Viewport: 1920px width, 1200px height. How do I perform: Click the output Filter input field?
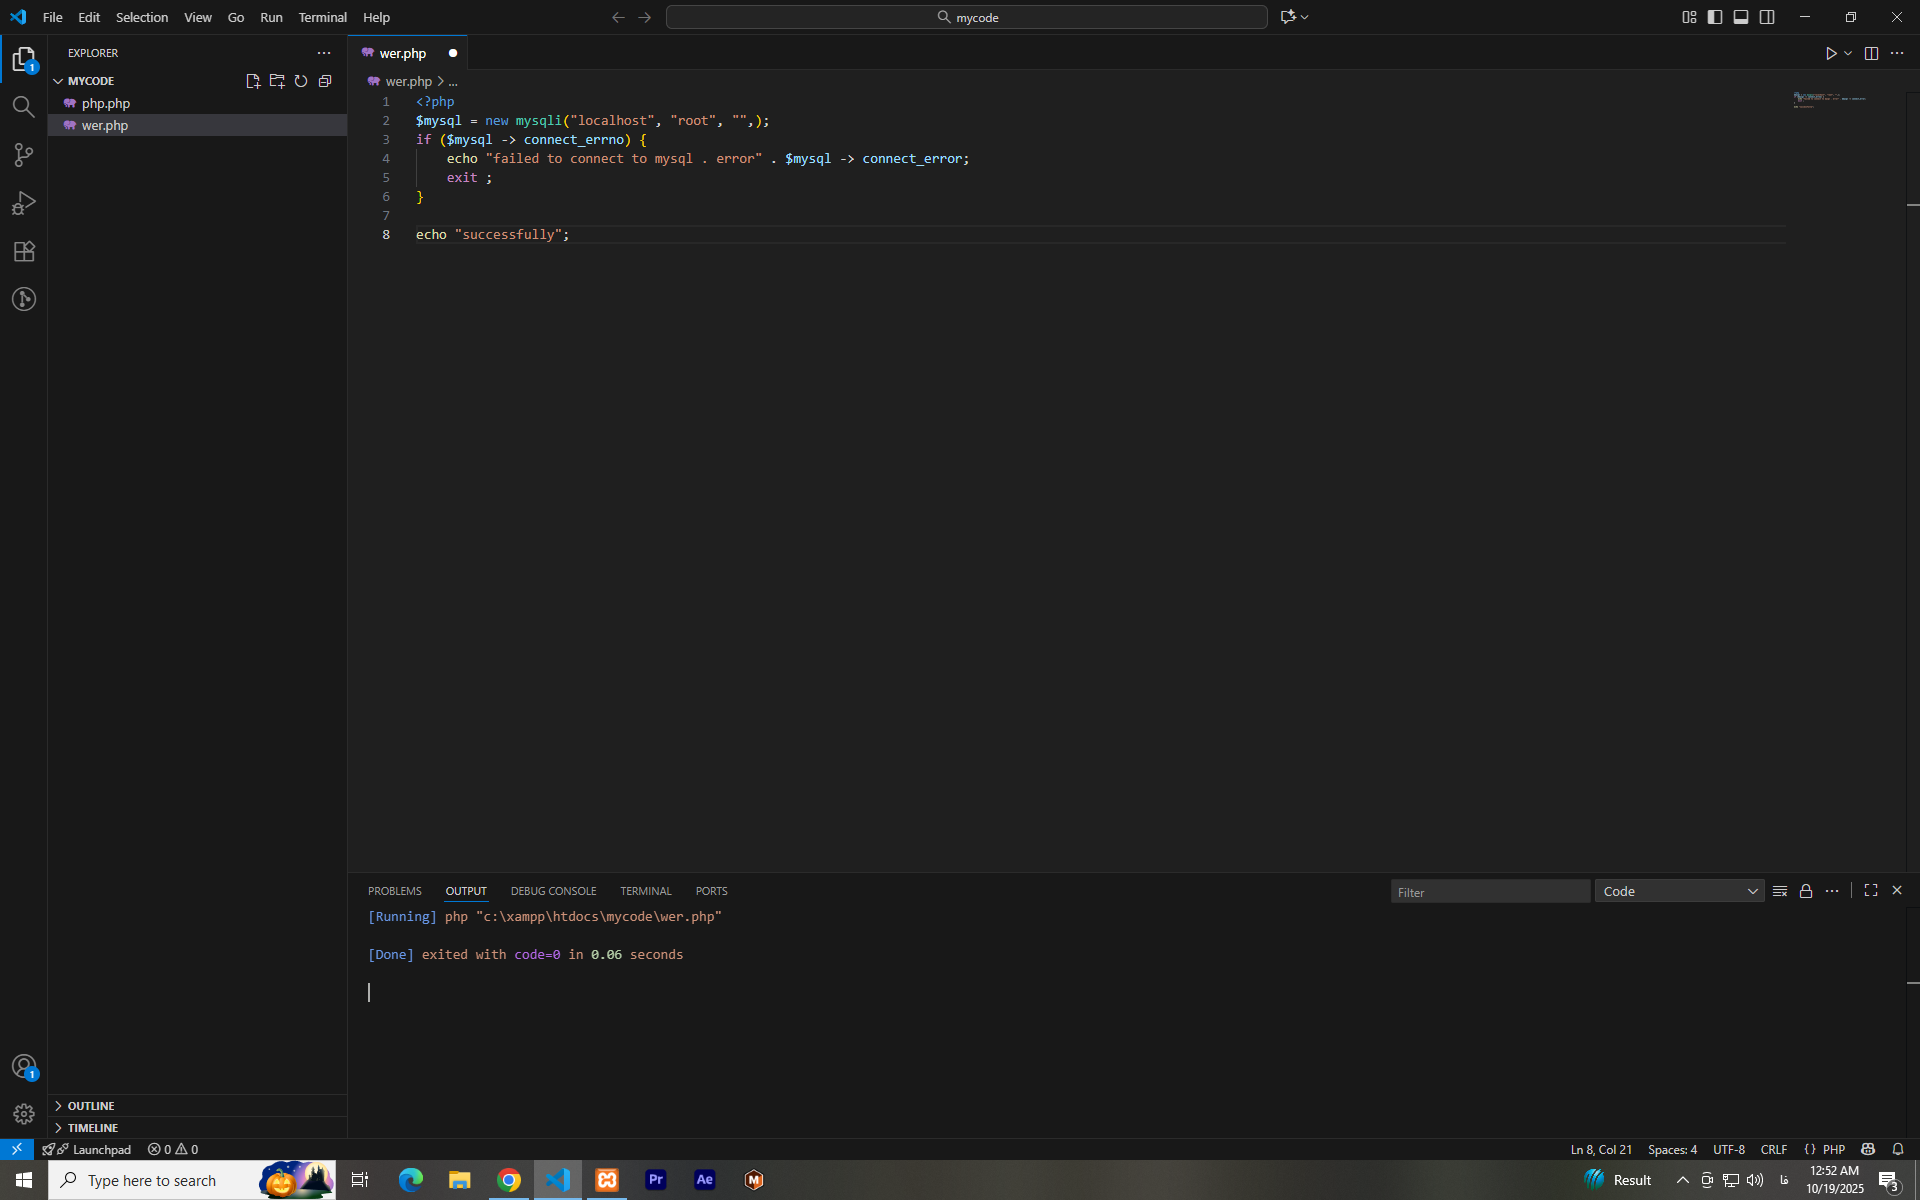pos(1489,892)
